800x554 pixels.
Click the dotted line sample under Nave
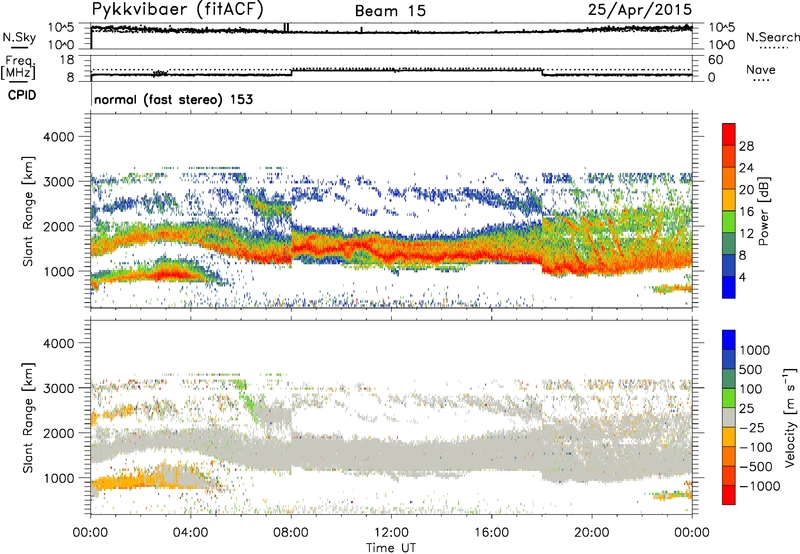click(x=761, y=81)
